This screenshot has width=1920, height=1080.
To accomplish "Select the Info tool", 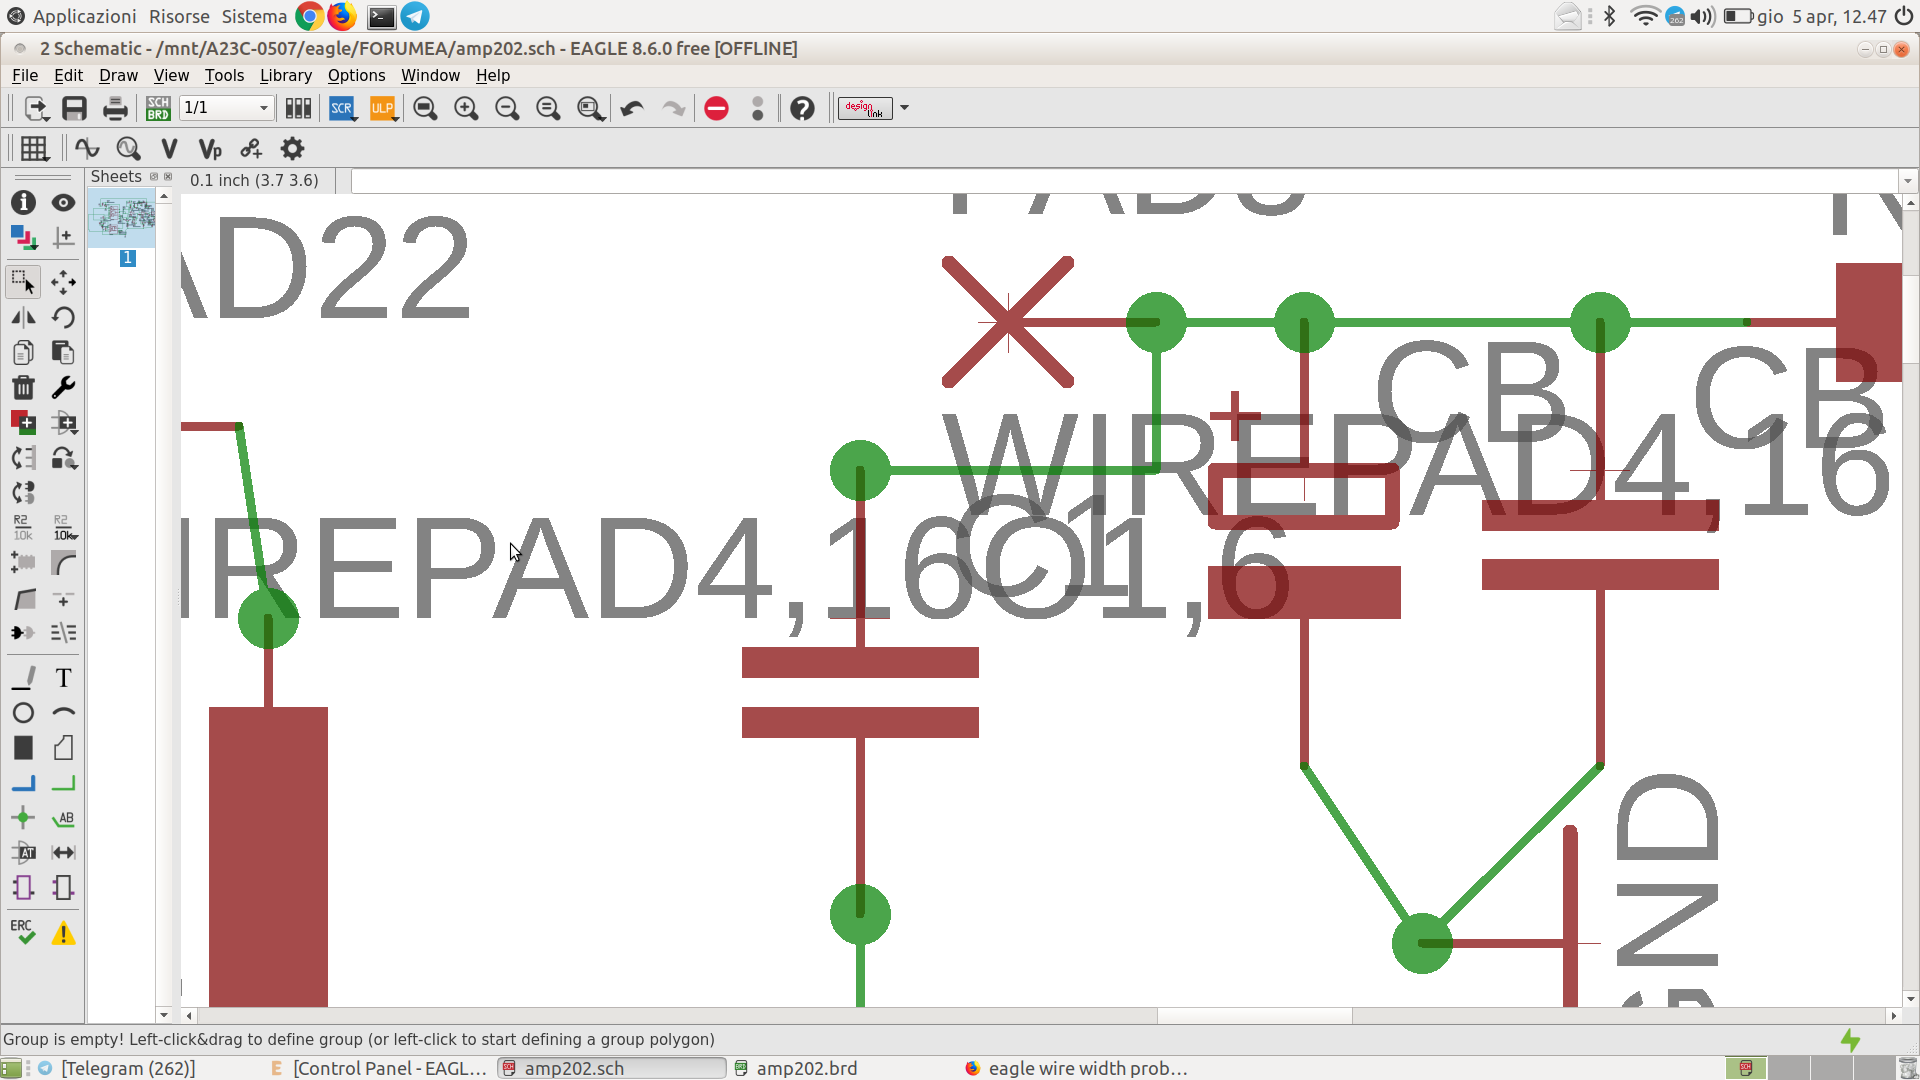I will coord(23,203).
